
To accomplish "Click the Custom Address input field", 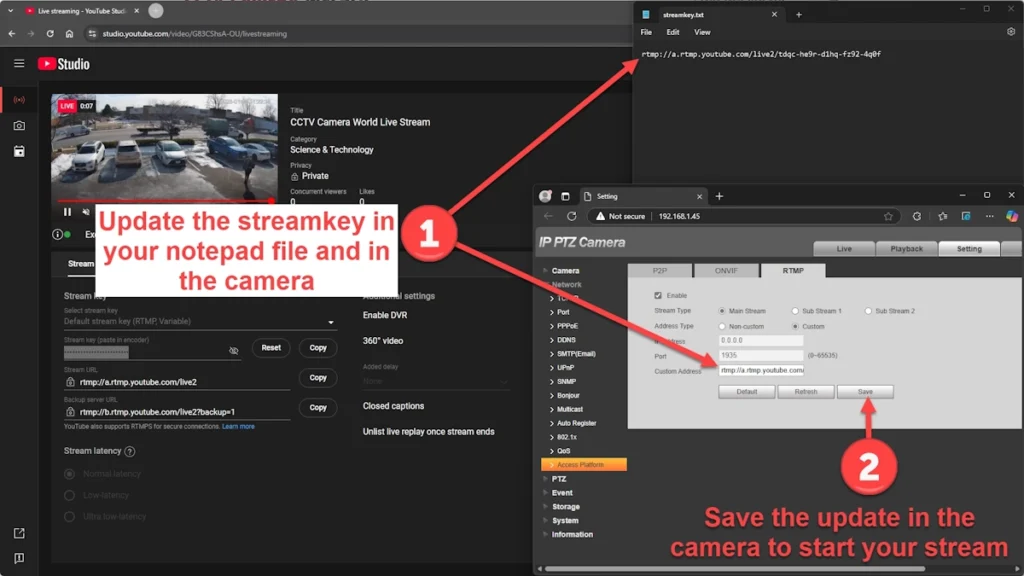I will coord(761,370).
